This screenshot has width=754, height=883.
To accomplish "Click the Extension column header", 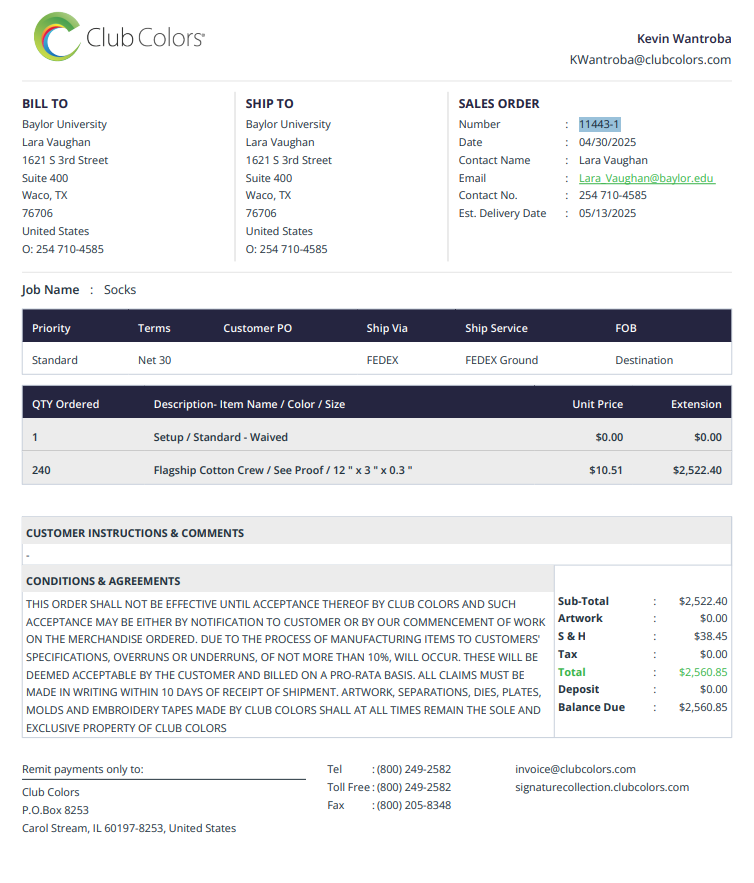I will (x=696, y=404).
